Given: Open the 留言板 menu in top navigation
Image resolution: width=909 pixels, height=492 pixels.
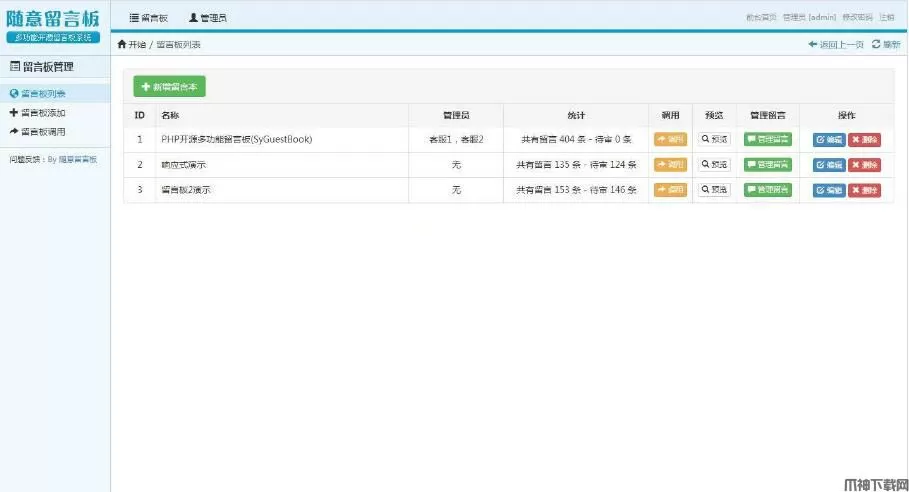Looking at the screenshot, I should point(148,18).
